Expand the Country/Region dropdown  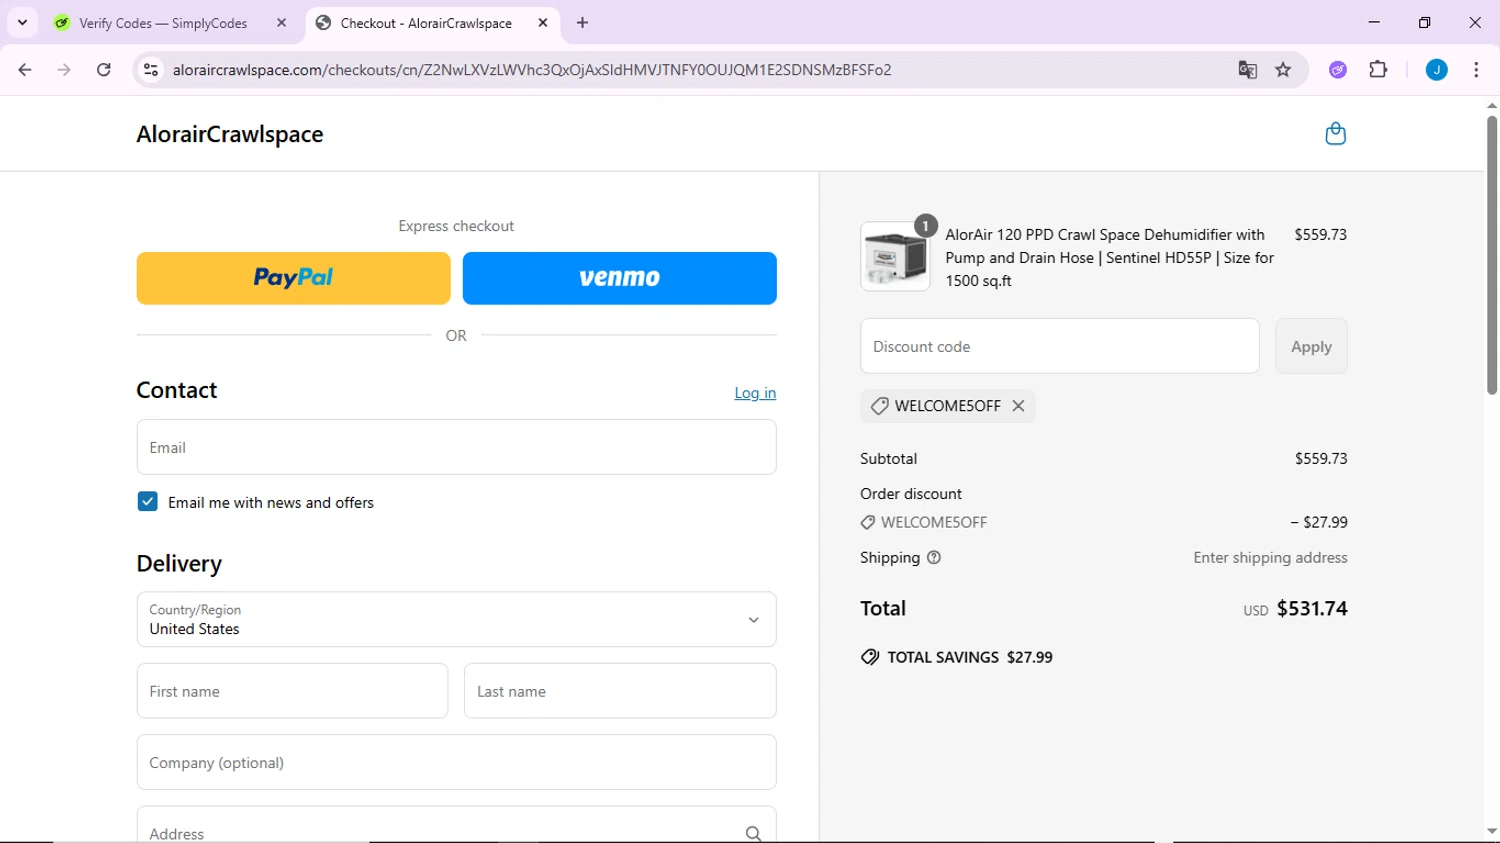click(x=456, y=620)
